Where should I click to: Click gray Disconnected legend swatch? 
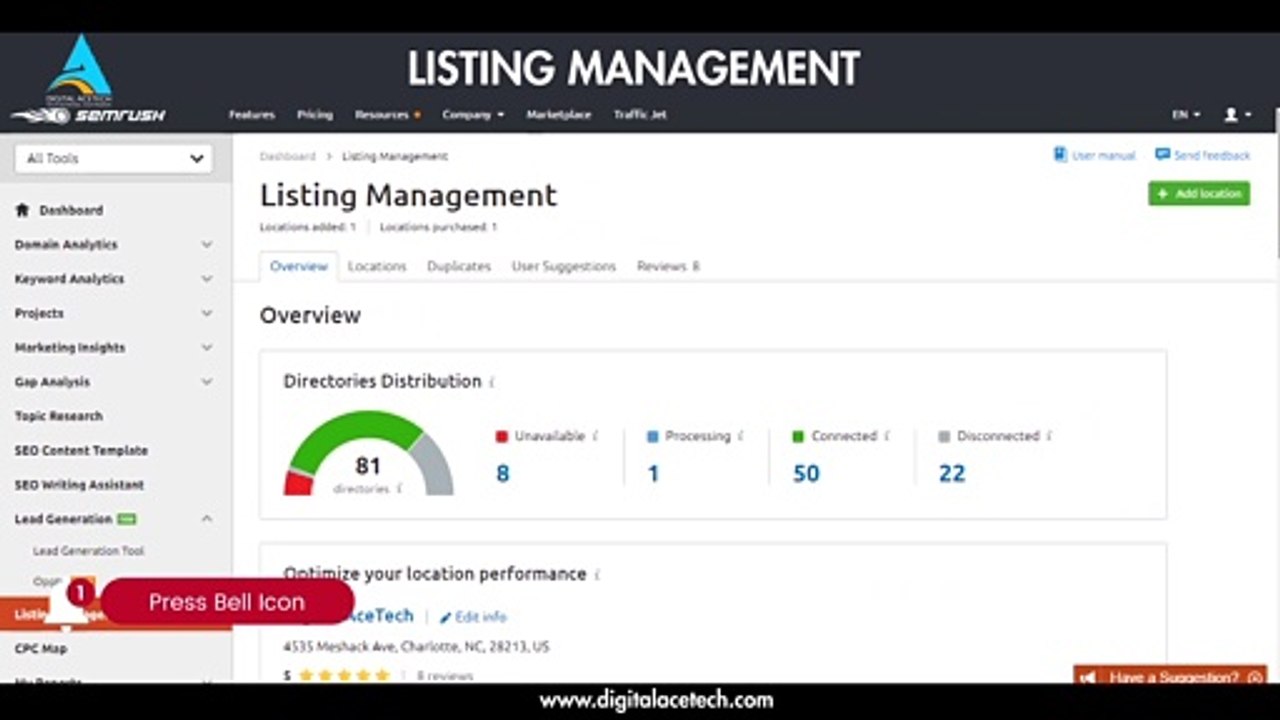[944, 437]
